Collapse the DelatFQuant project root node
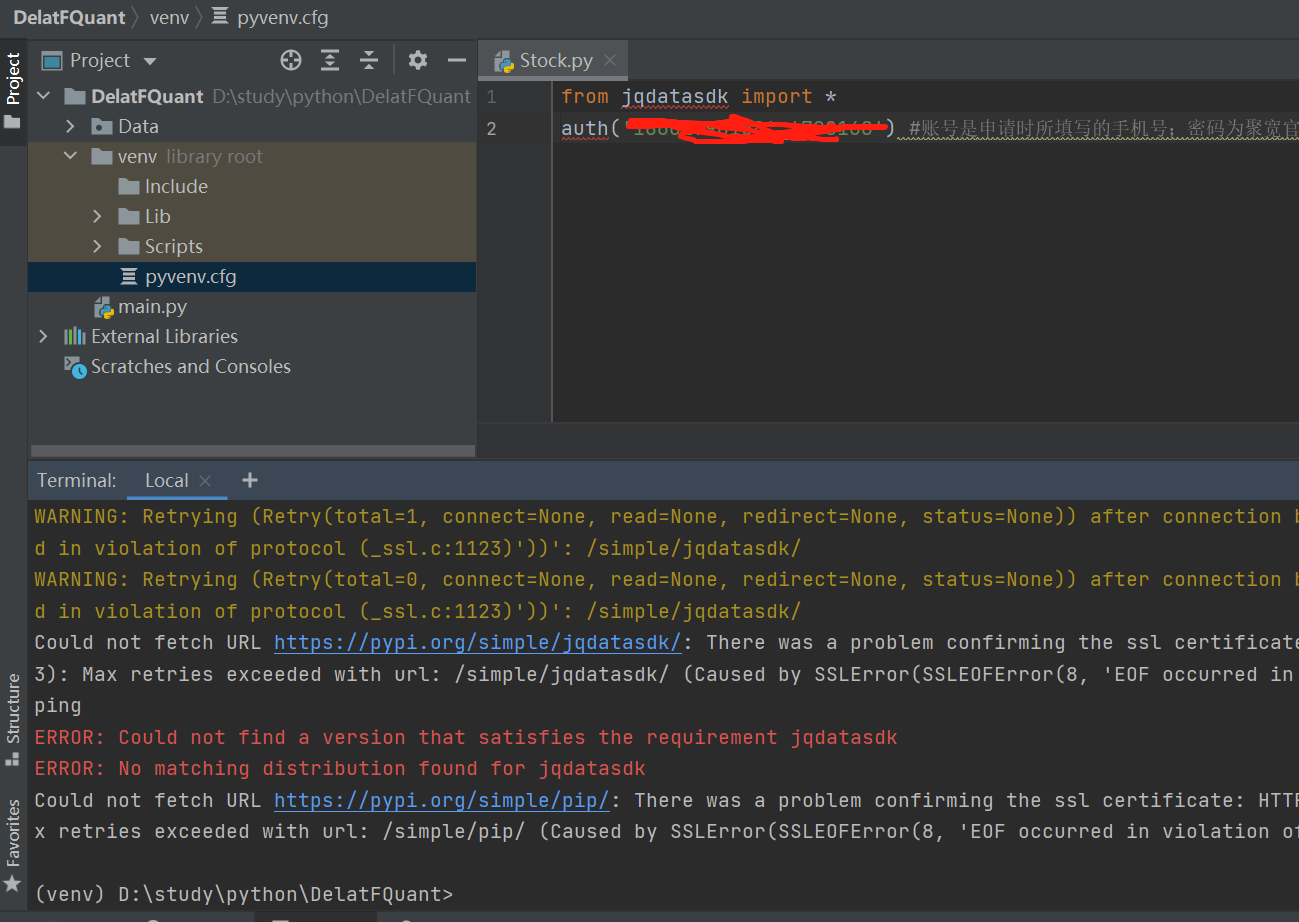1299x922 pixels. [x=43, y=96]
